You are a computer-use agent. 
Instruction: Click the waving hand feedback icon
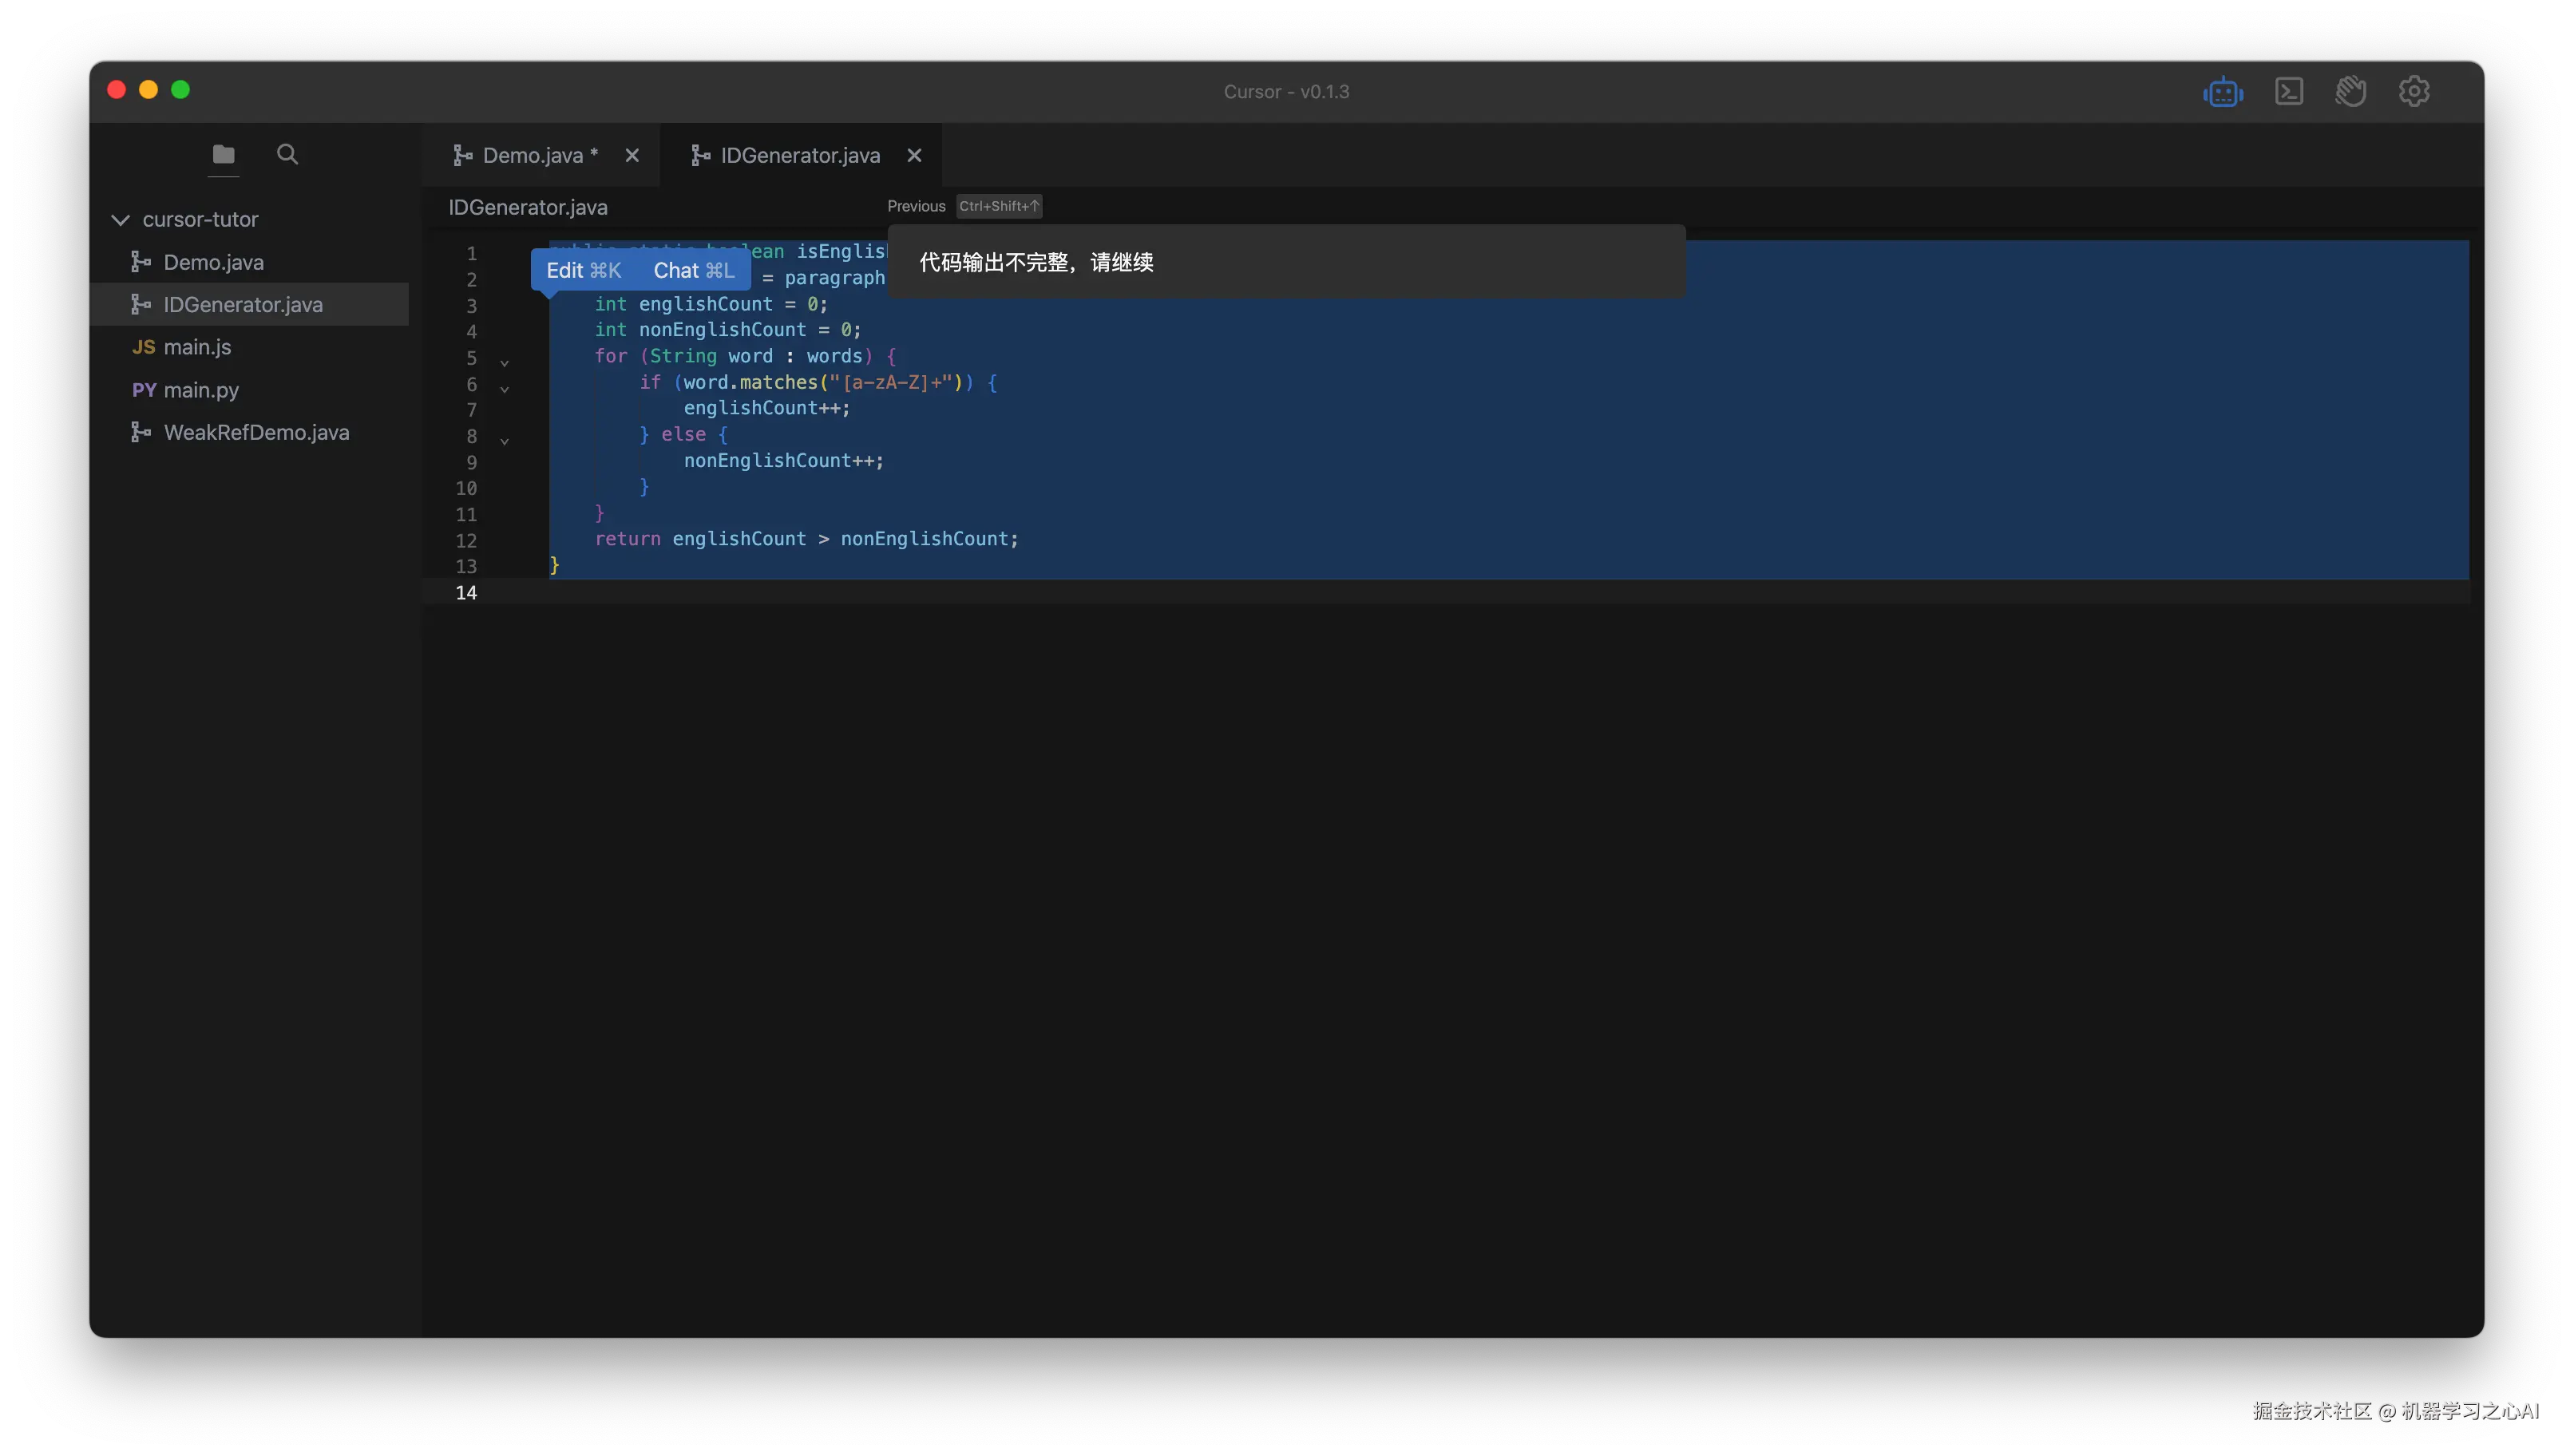pyautogui.click(x=2350, y=92)
